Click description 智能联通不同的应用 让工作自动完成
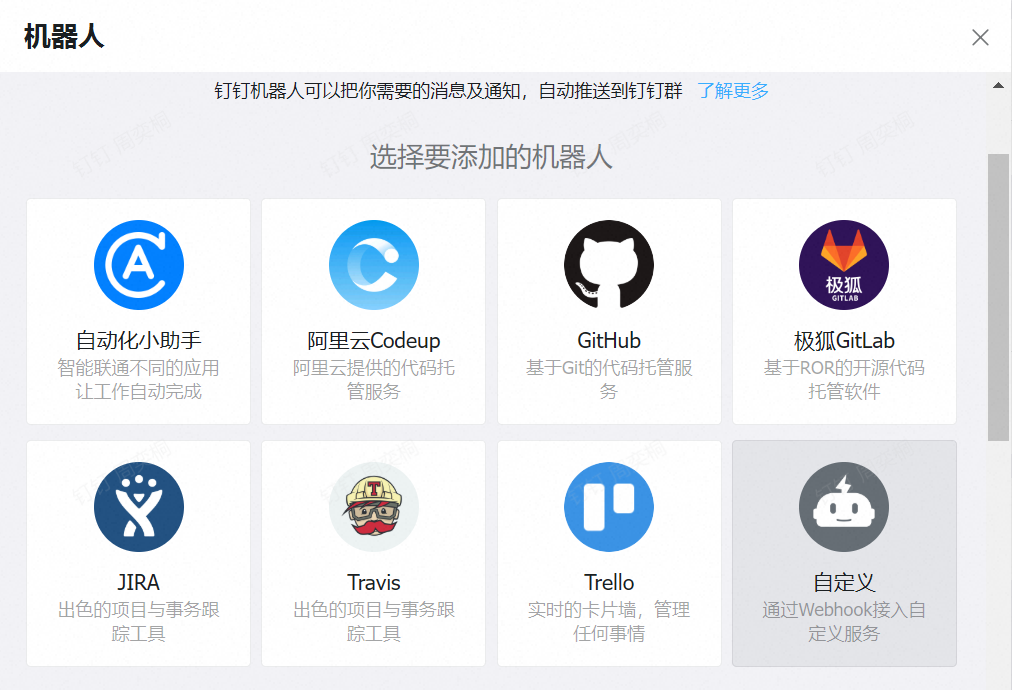Image resolution: width=1012 pixels, height=690 pixels. tap(139, 380)
